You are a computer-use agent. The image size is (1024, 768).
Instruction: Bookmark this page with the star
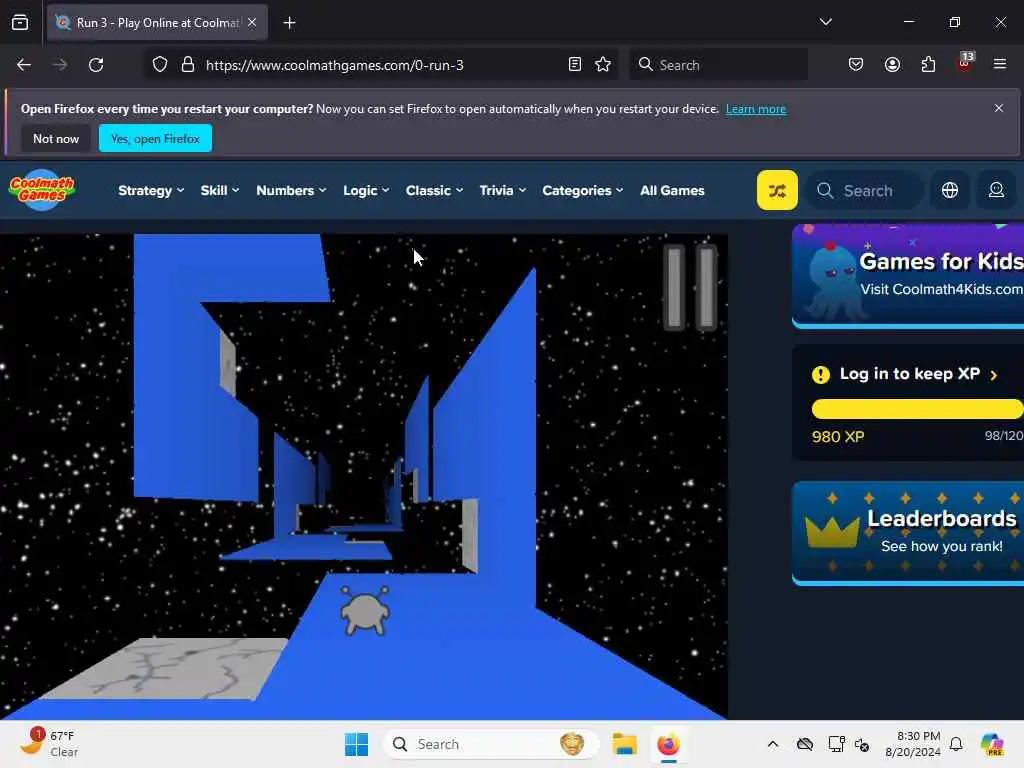pos(603,65)
